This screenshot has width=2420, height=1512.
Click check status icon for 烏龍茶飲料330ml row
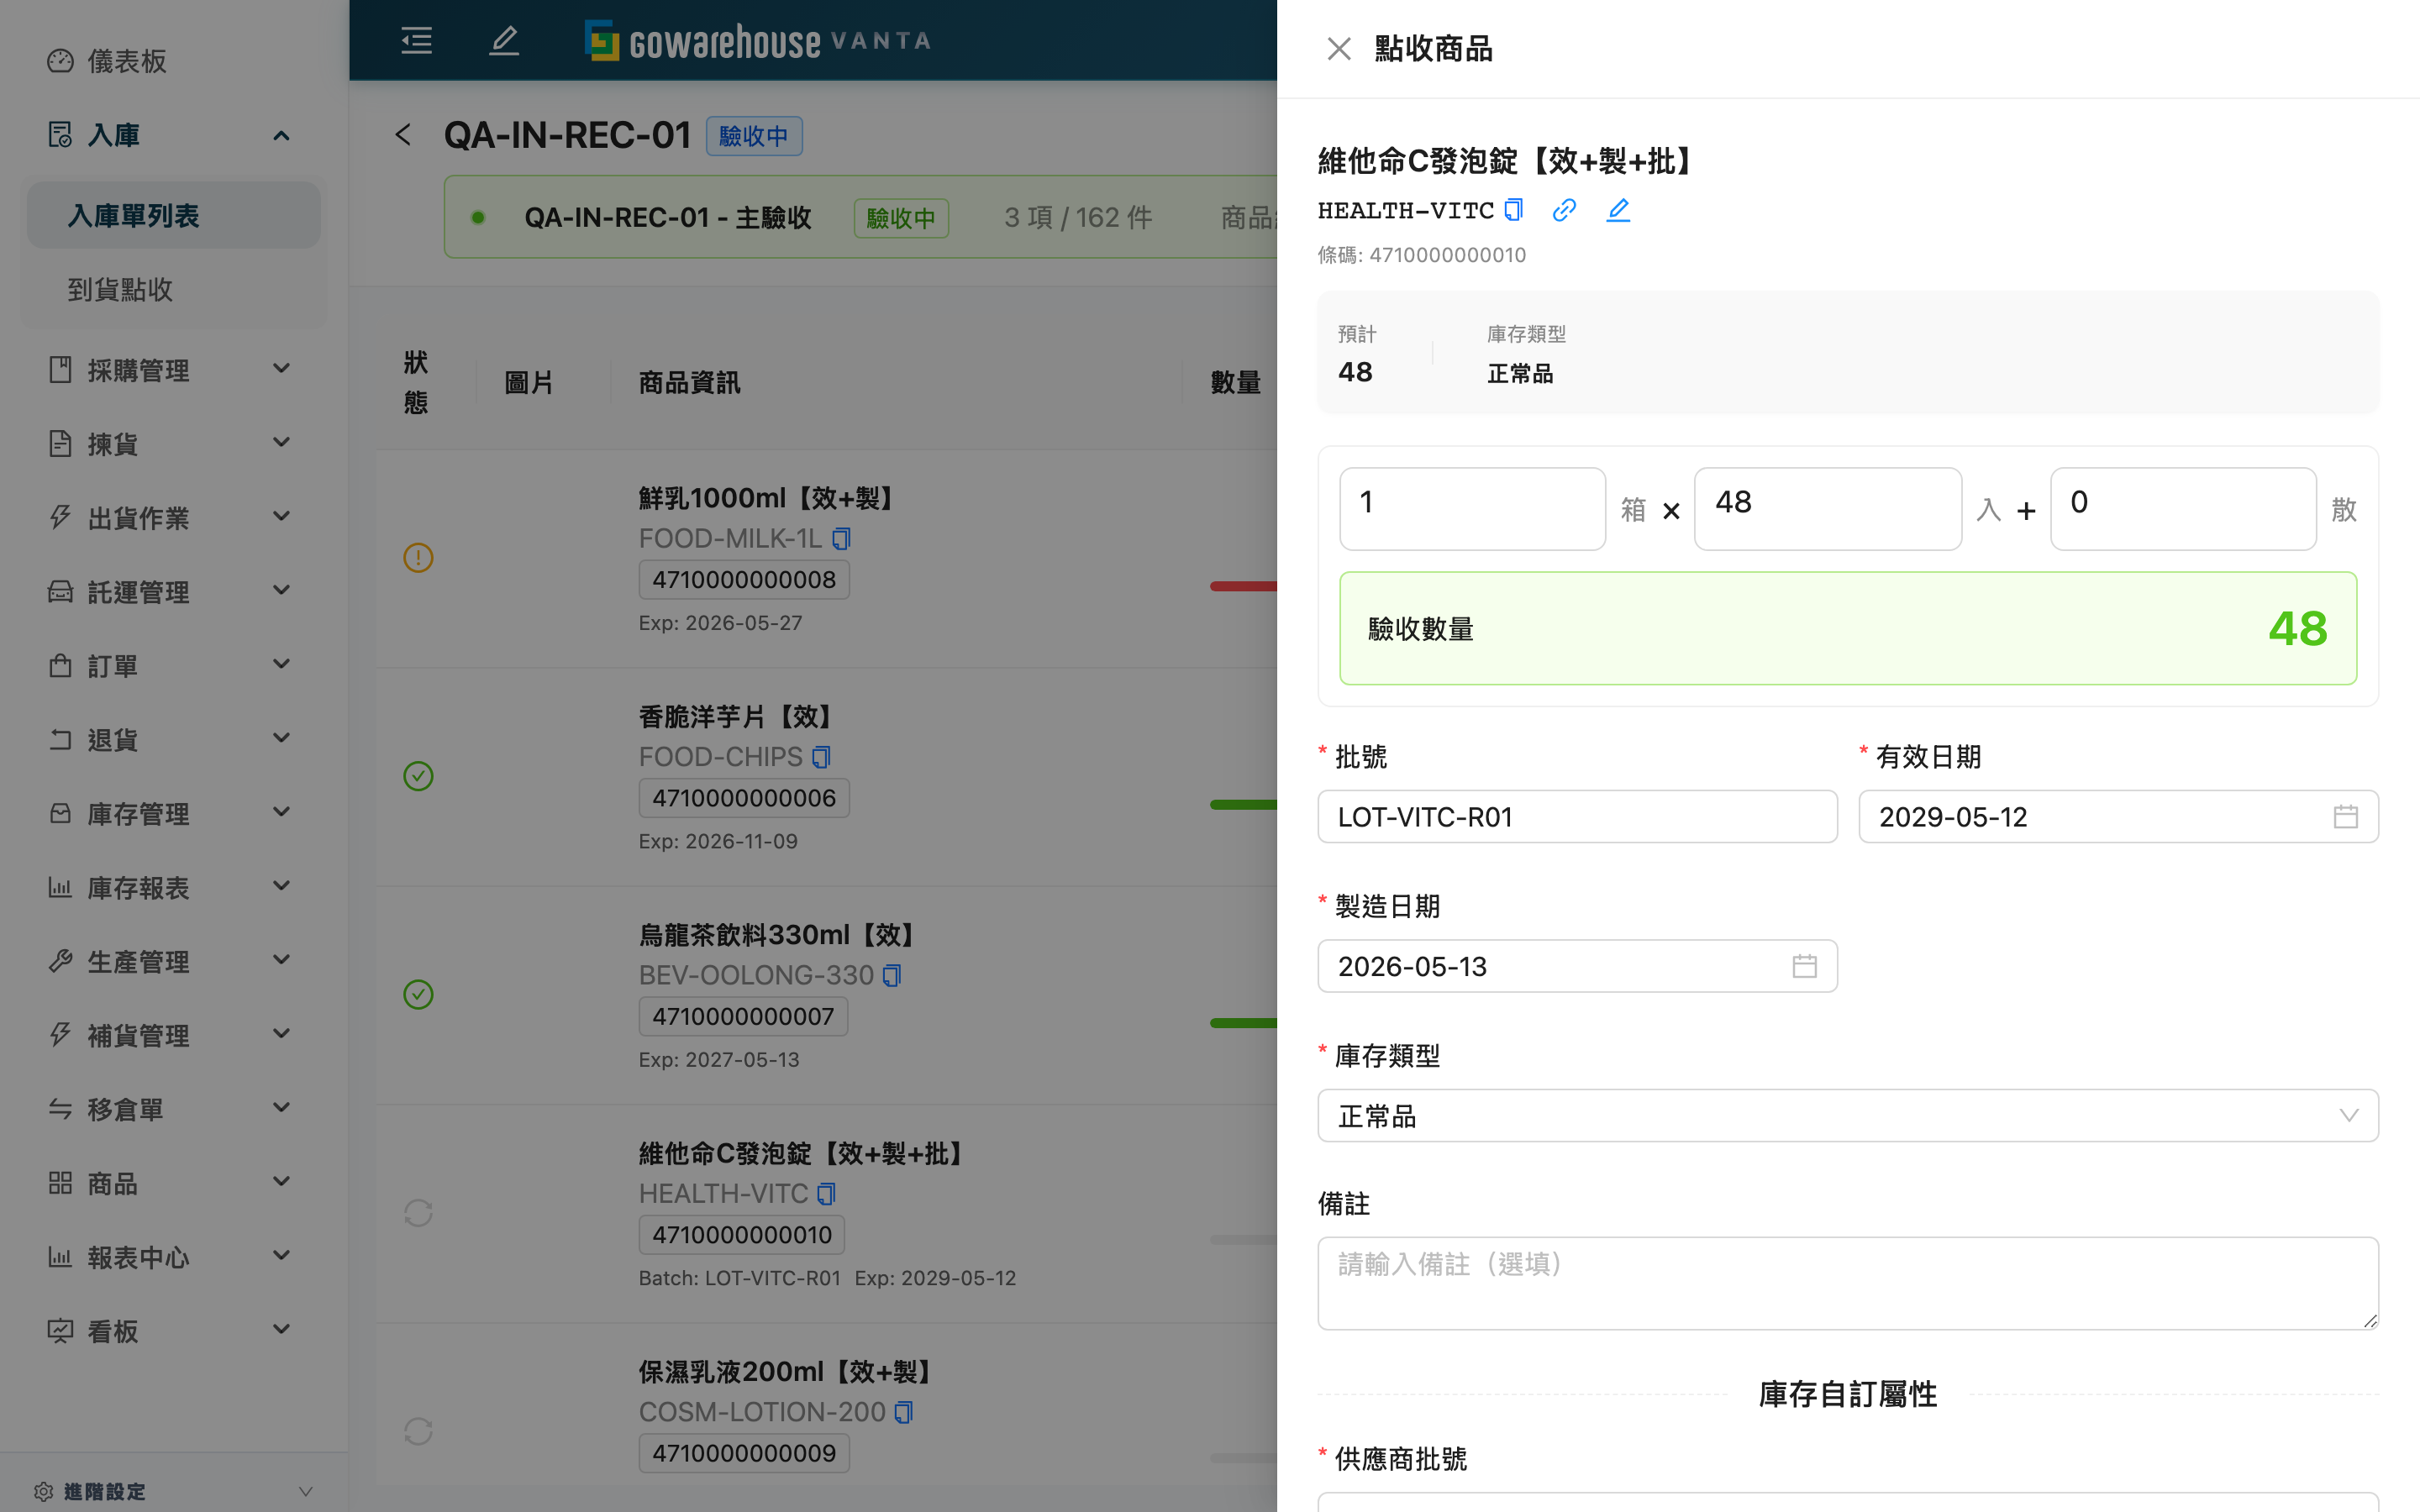(418, 994)
